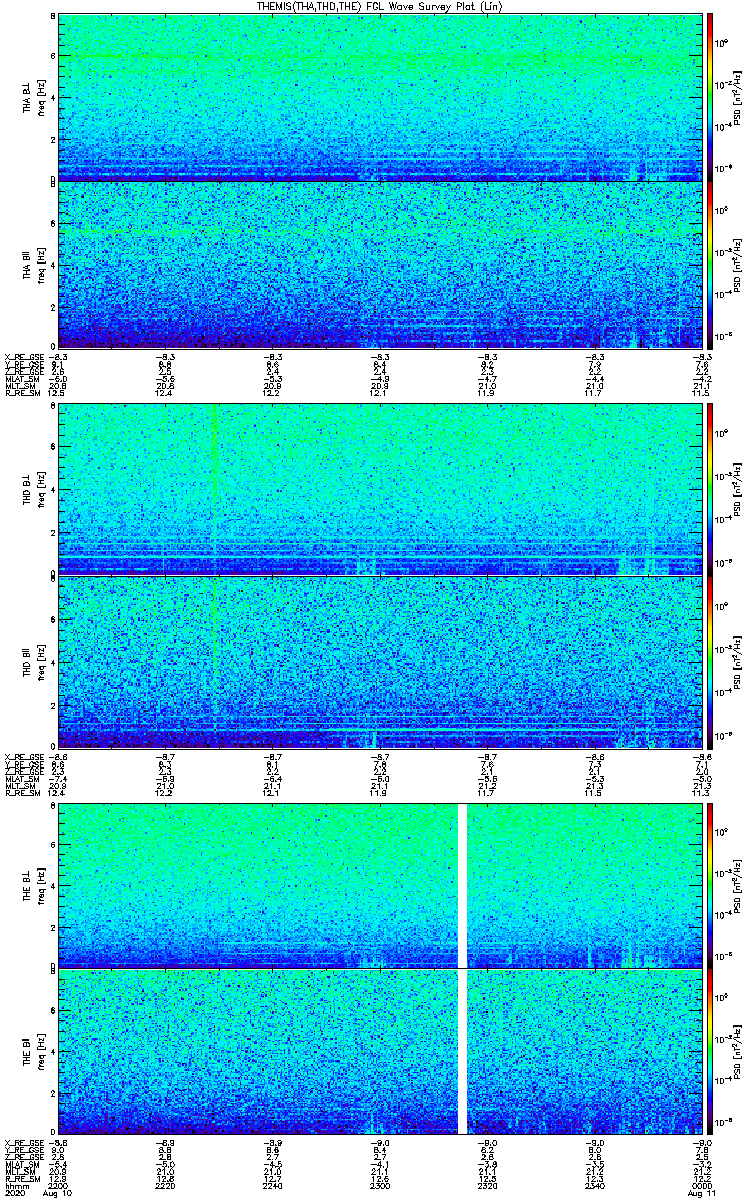Click the PSD color bar beside THA B⊥ panel

710,97
